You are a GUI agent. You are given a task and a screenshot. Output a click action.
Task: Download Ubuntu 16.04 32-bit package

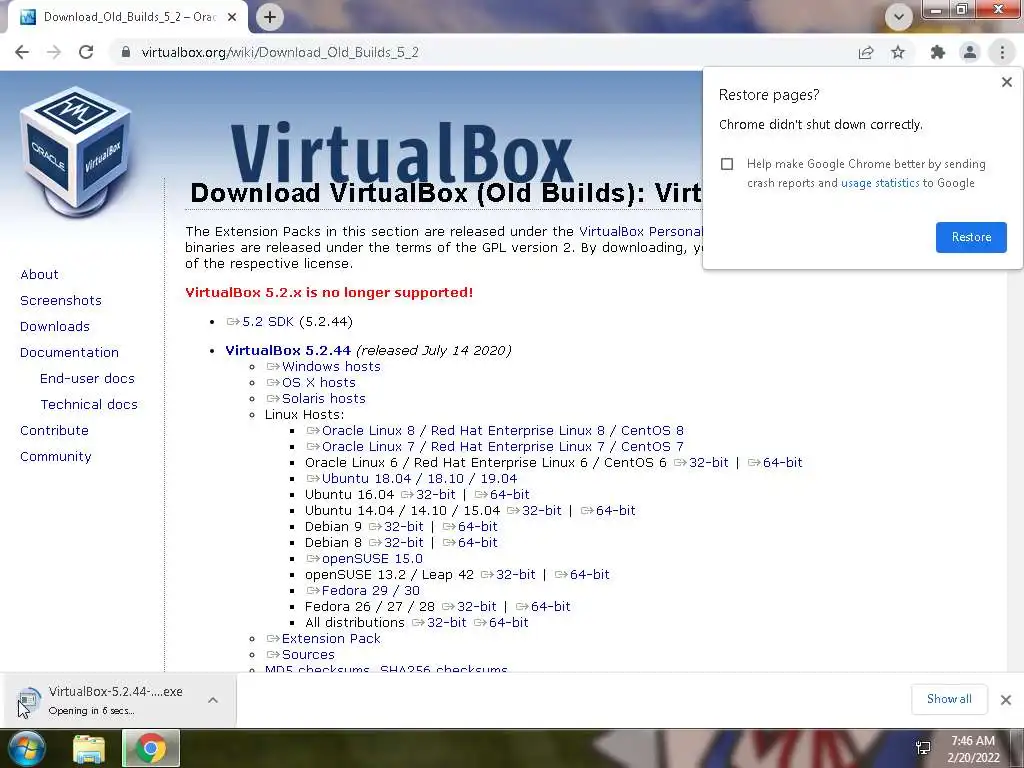[x=428, y=494]
